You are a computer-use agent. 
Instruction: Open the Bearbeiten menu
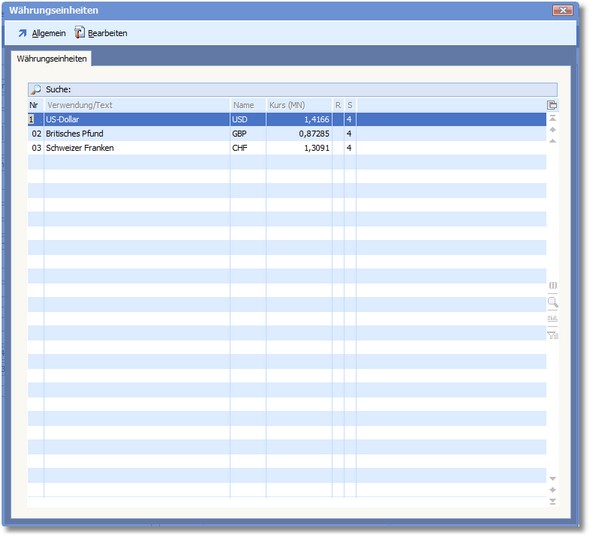tap(101, 33)
